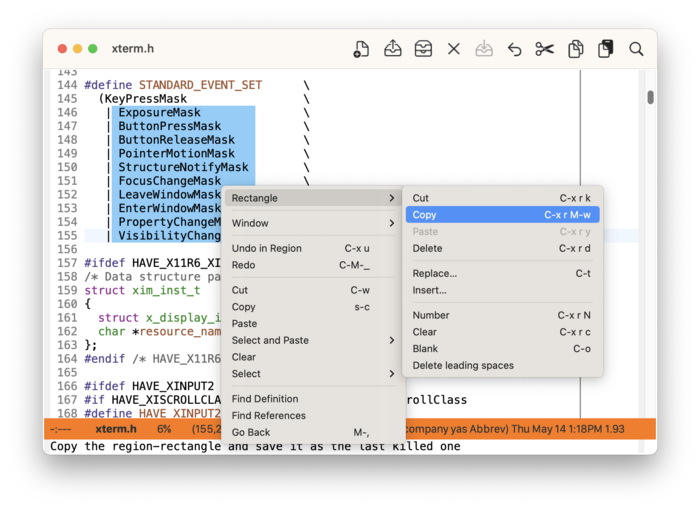Image resolution: width=700 pixels, height=511 pixels.
Task: Select Replace... rectangle command
Action: point(502,273)
